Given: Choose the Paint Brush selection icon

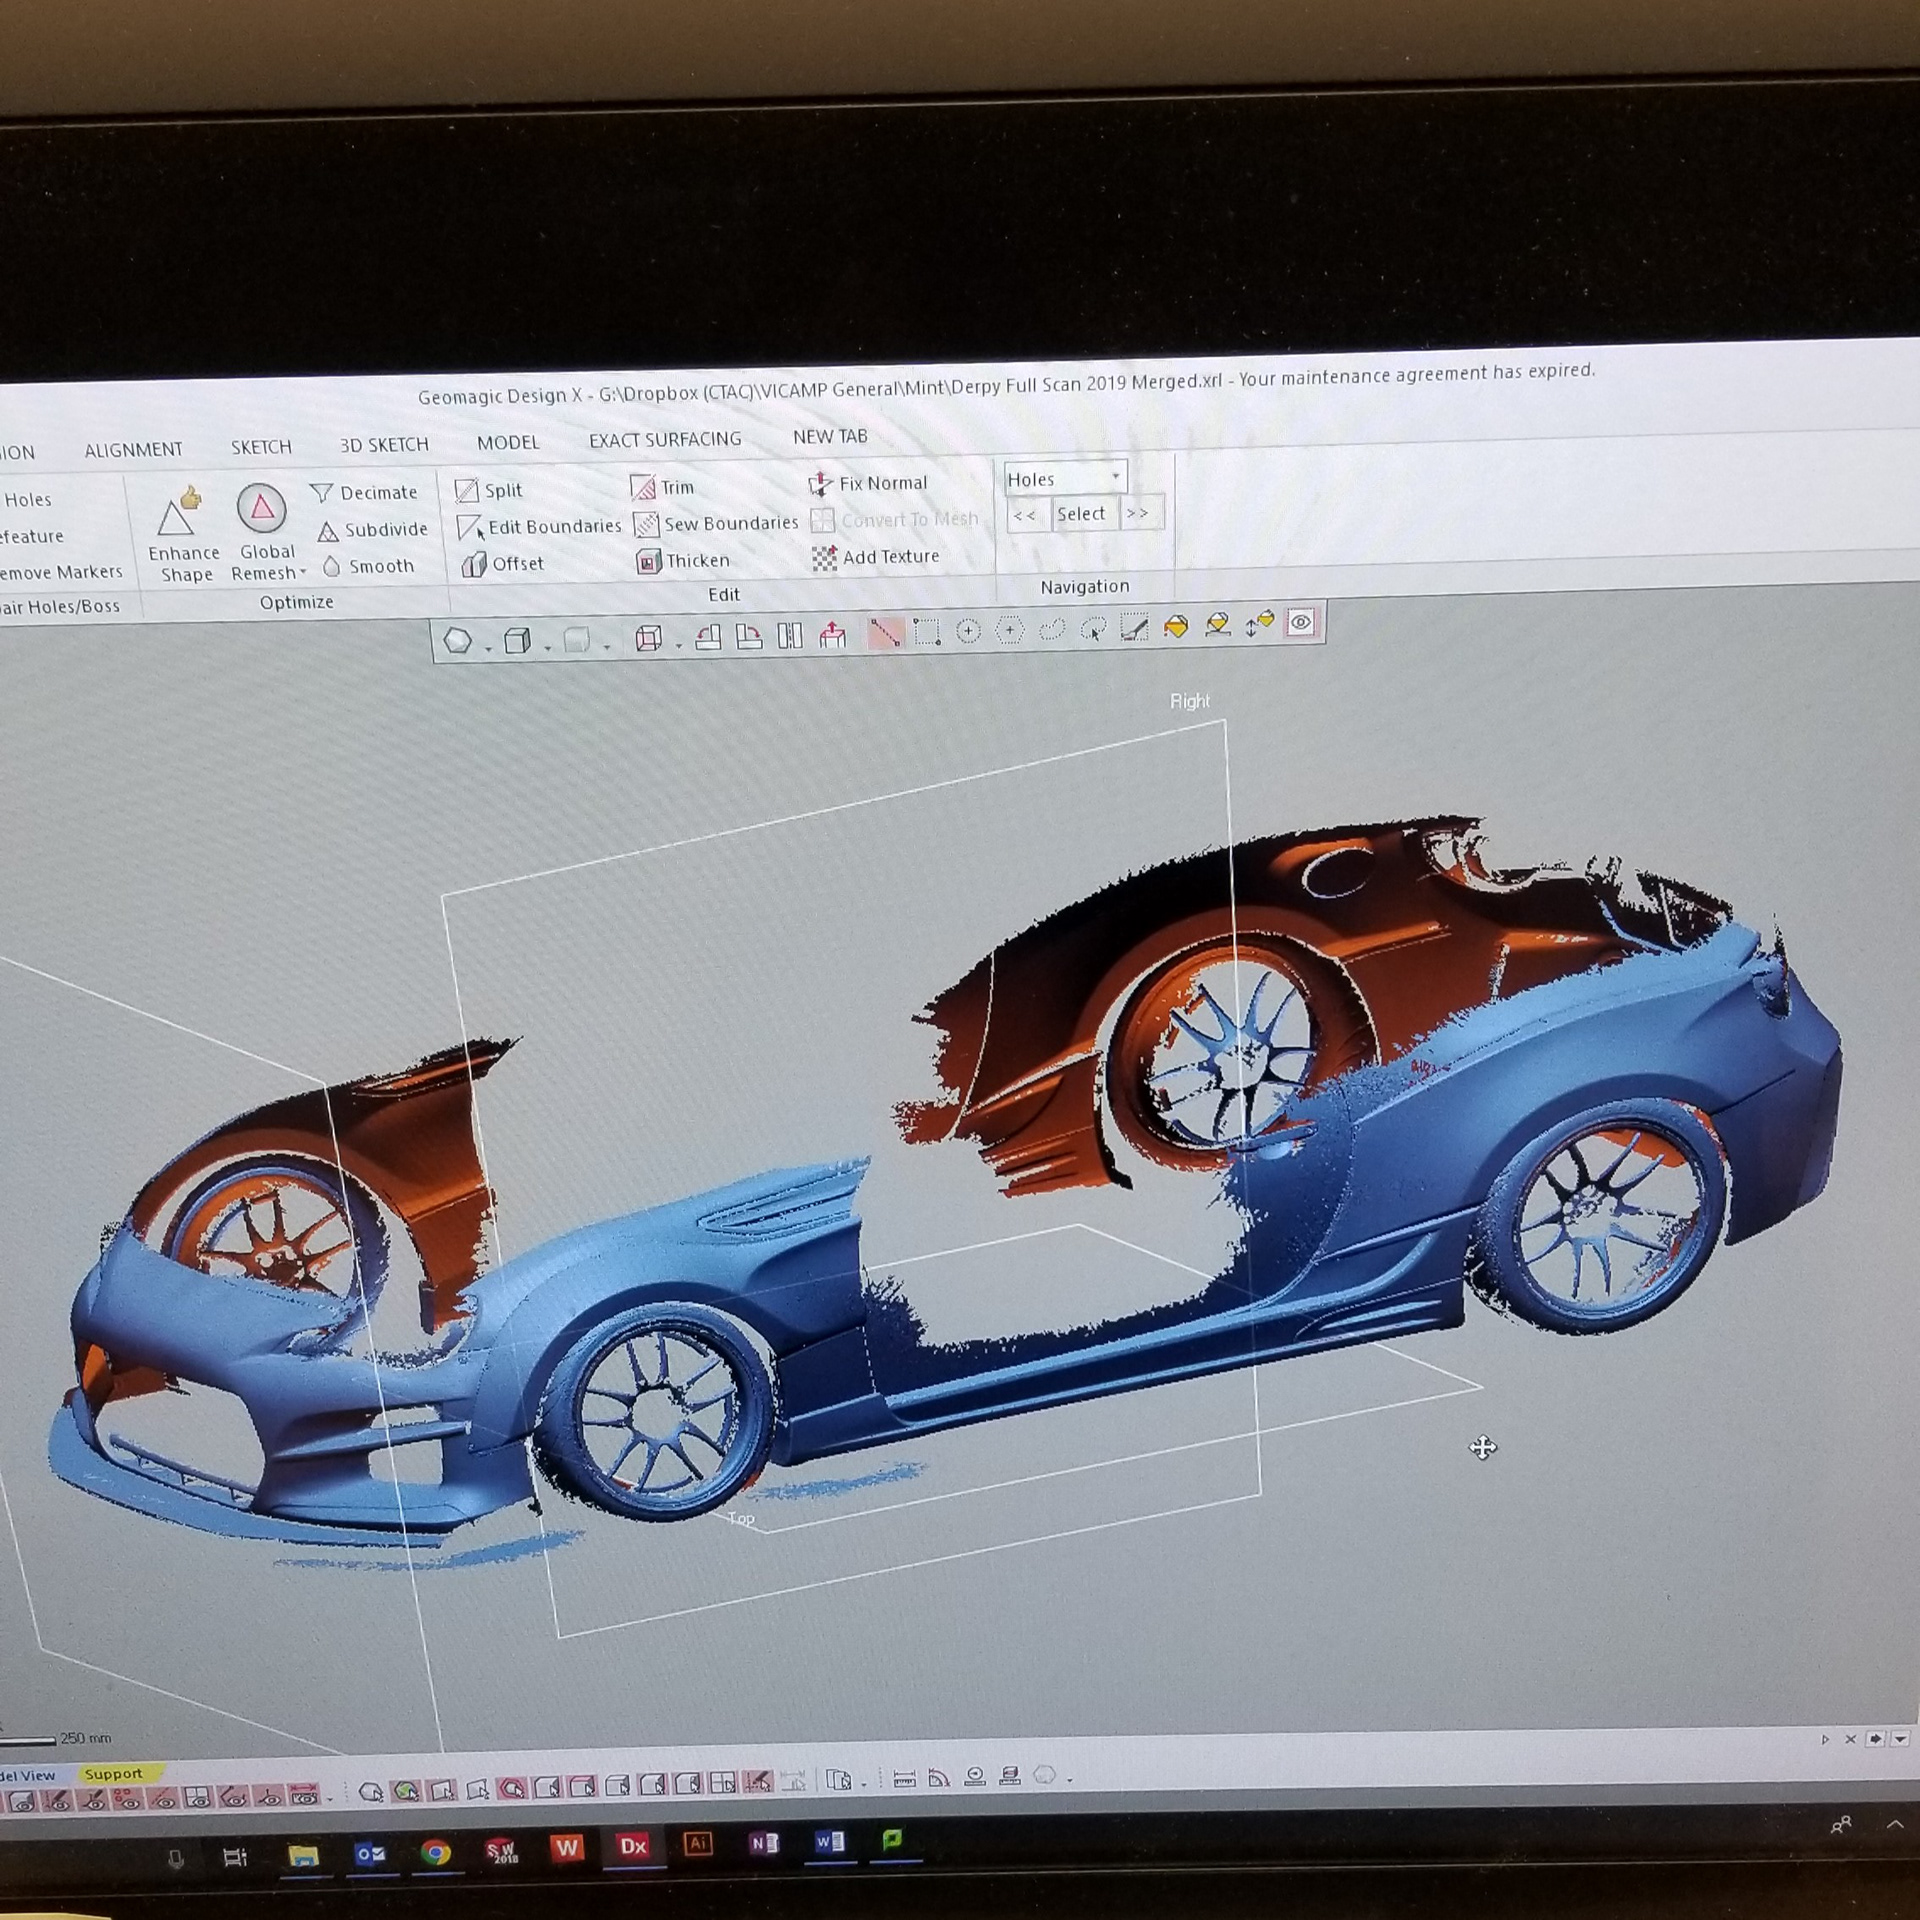Looking at the screenshot, I should click(1135, 627).
